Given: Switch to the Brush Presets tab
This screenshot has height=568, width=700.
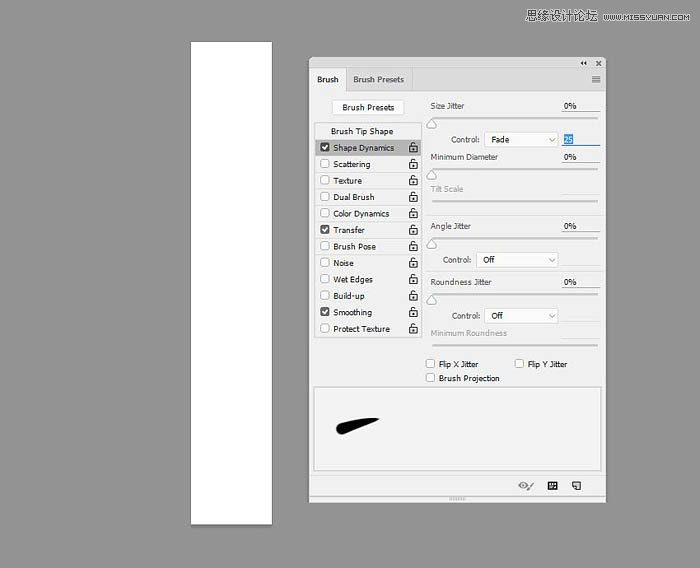Looking at the screenshot, I should [x=378, y=80].
